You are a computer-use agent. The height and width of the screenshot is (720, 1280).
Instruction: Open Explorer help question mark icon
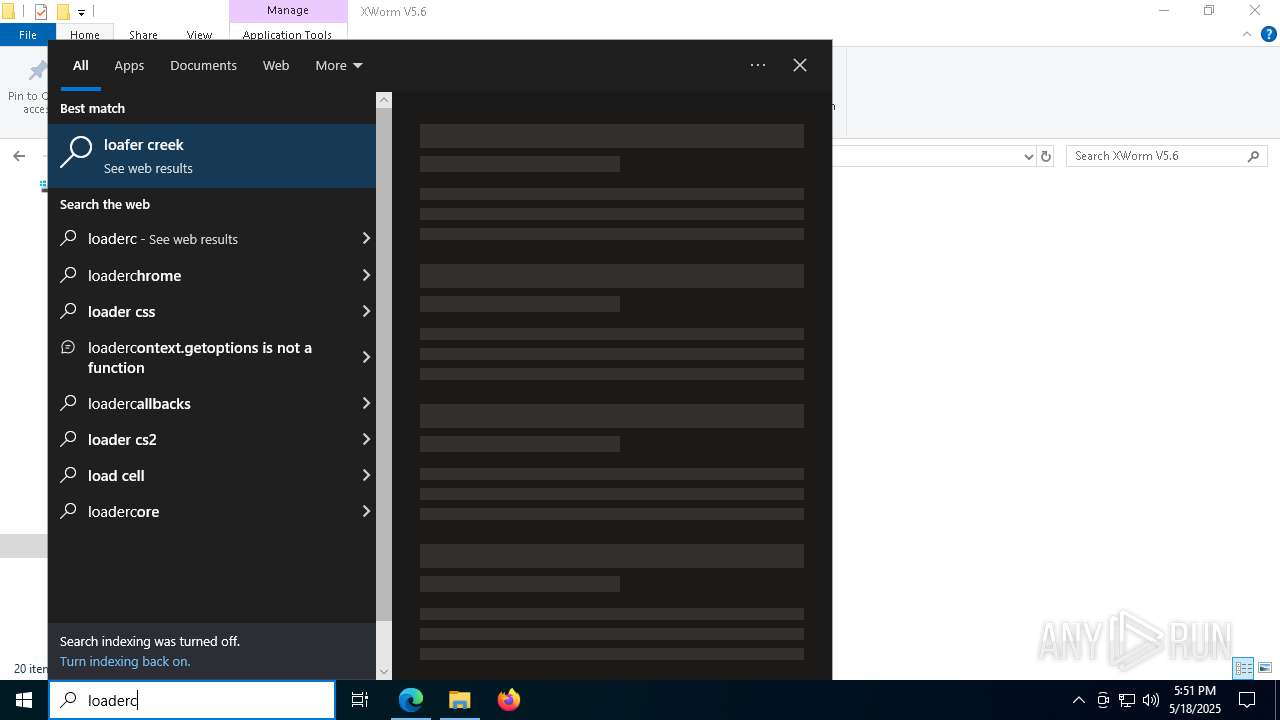pyautogui.click(x=1268, y=34)
